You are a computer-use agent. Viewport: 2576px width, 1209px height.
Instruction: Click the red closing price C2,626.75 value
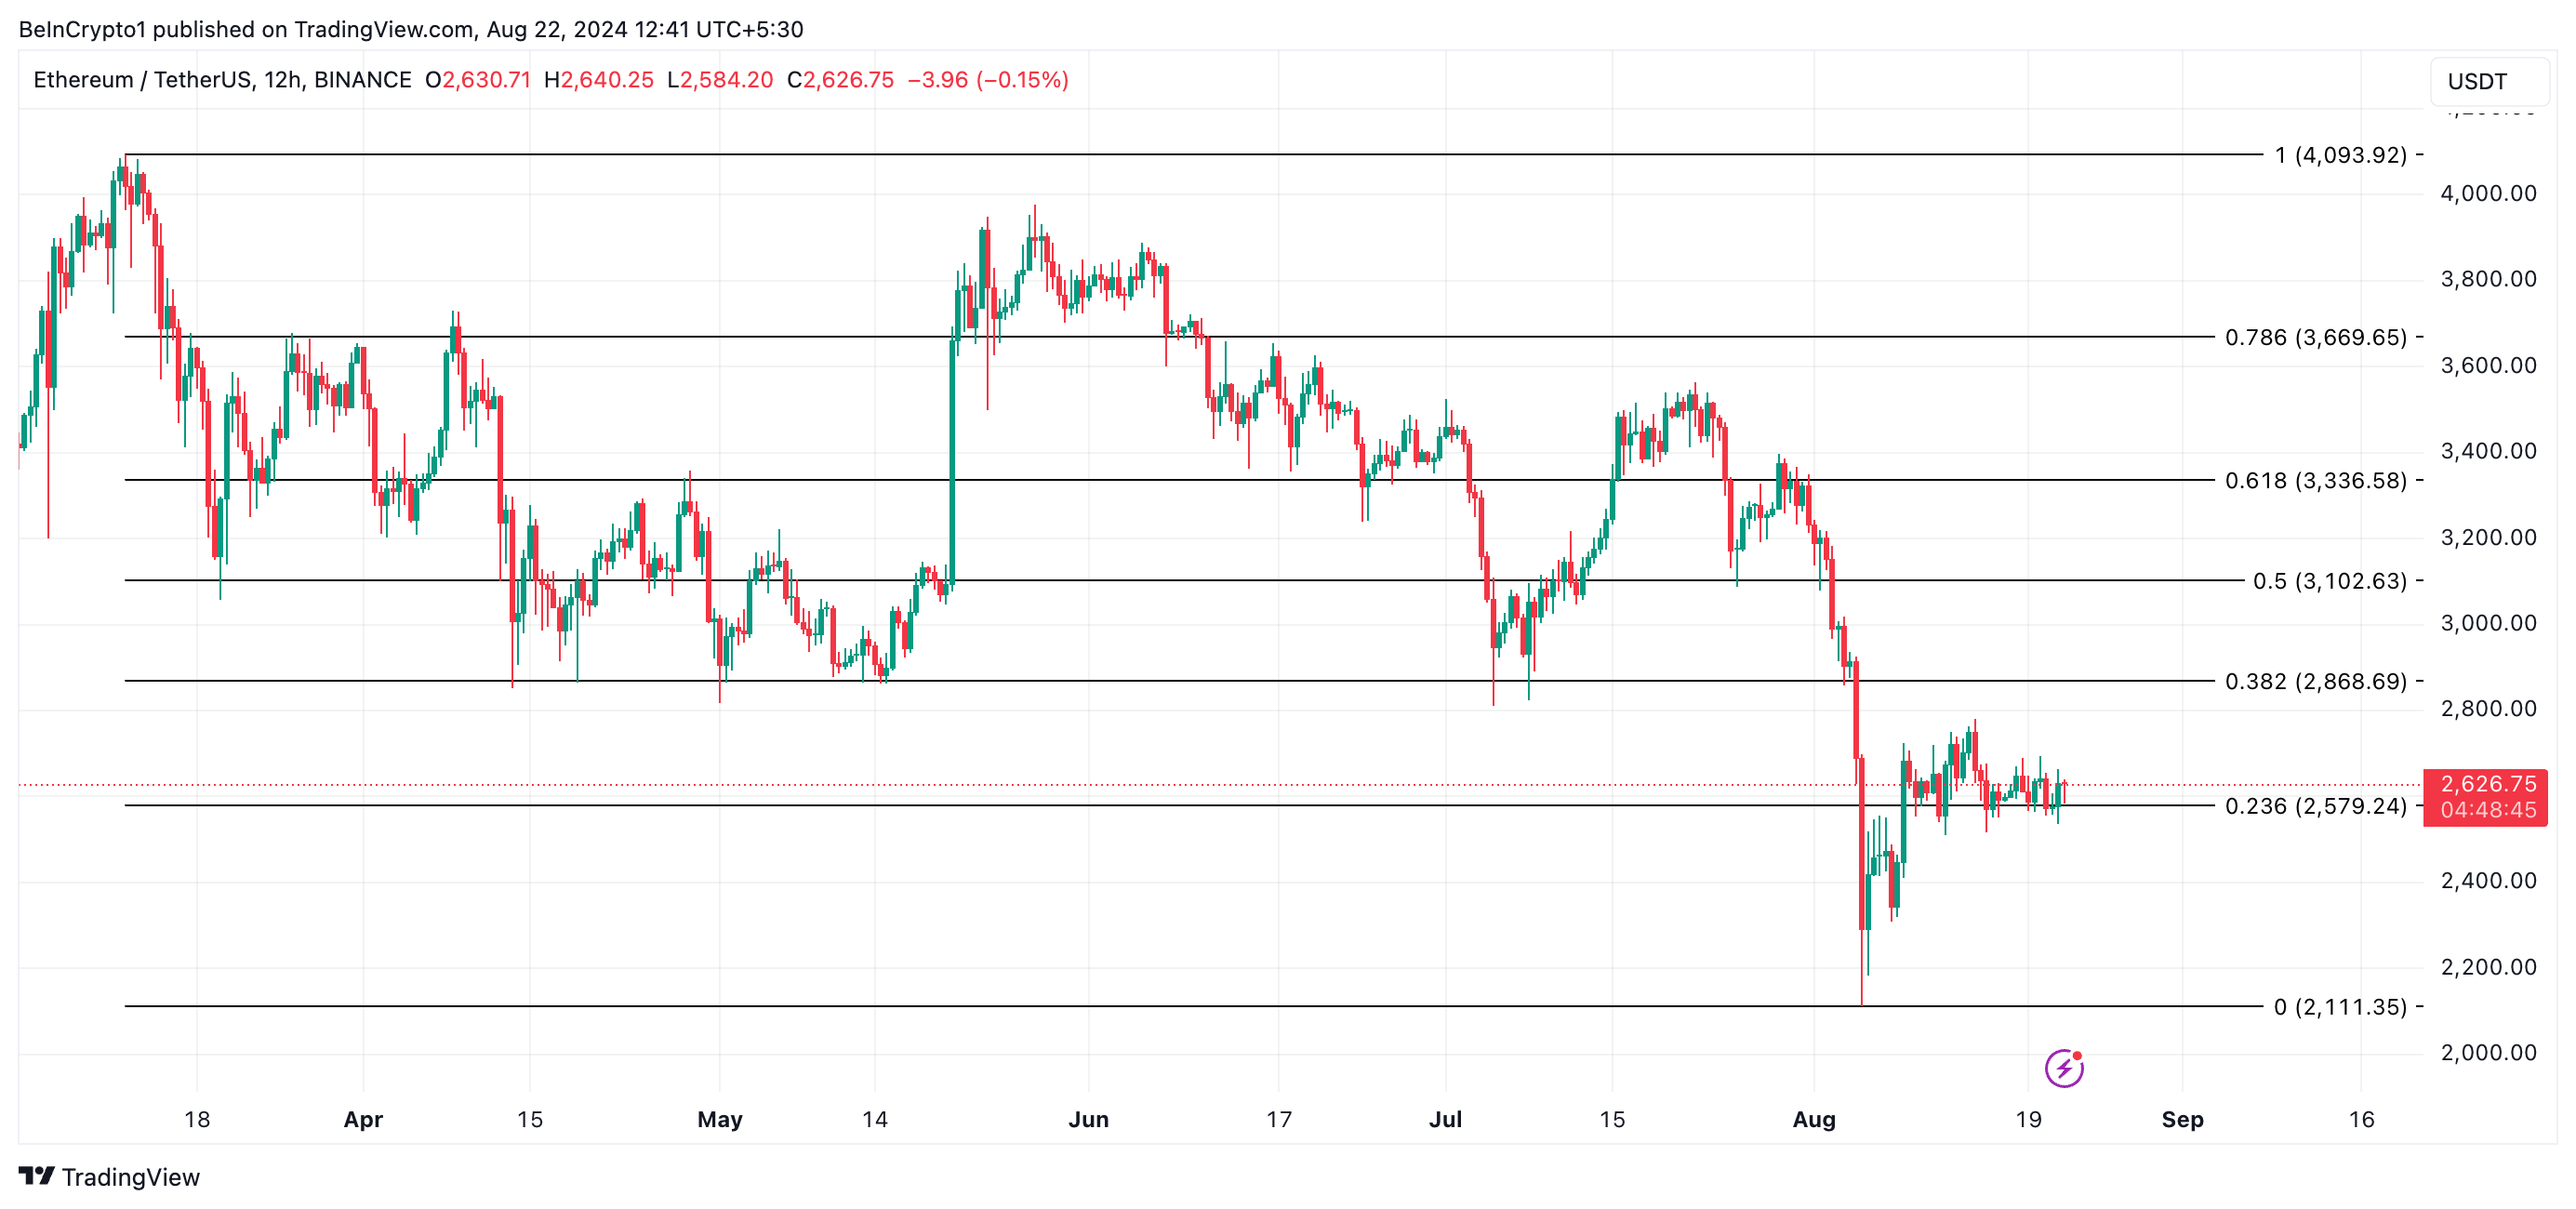(x=840, y=80)
